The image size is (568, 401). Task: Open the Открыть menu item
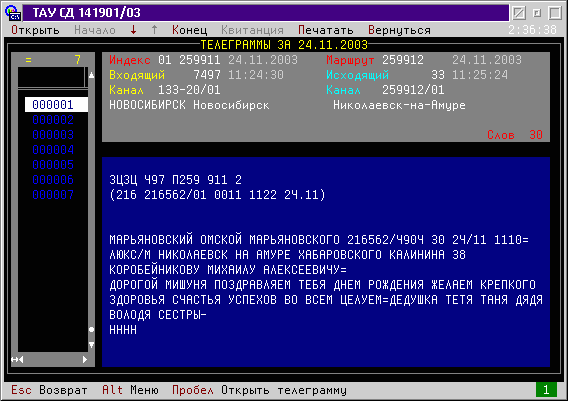pos(35,30)
